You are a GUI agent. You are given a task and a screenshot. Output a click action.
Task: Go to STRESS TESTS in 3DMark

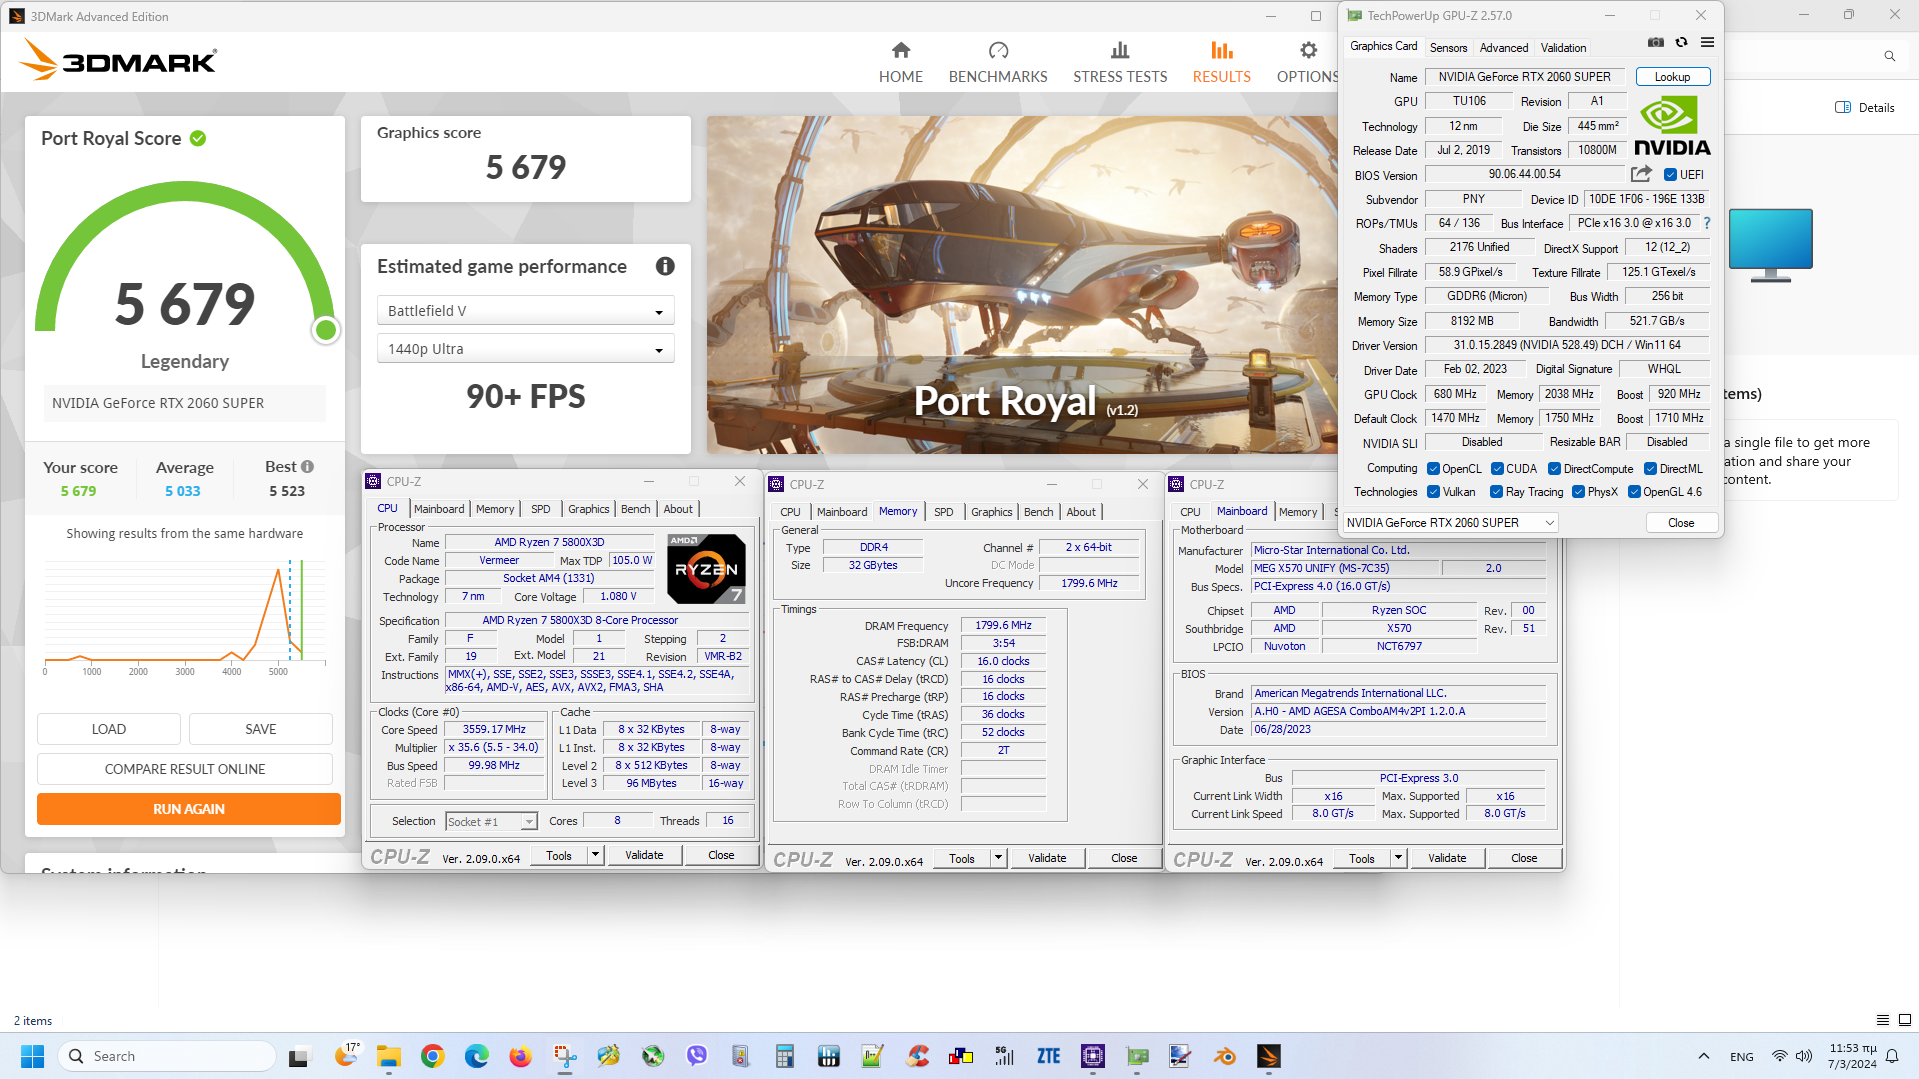pyautogui.click(x=1120, y=62)
